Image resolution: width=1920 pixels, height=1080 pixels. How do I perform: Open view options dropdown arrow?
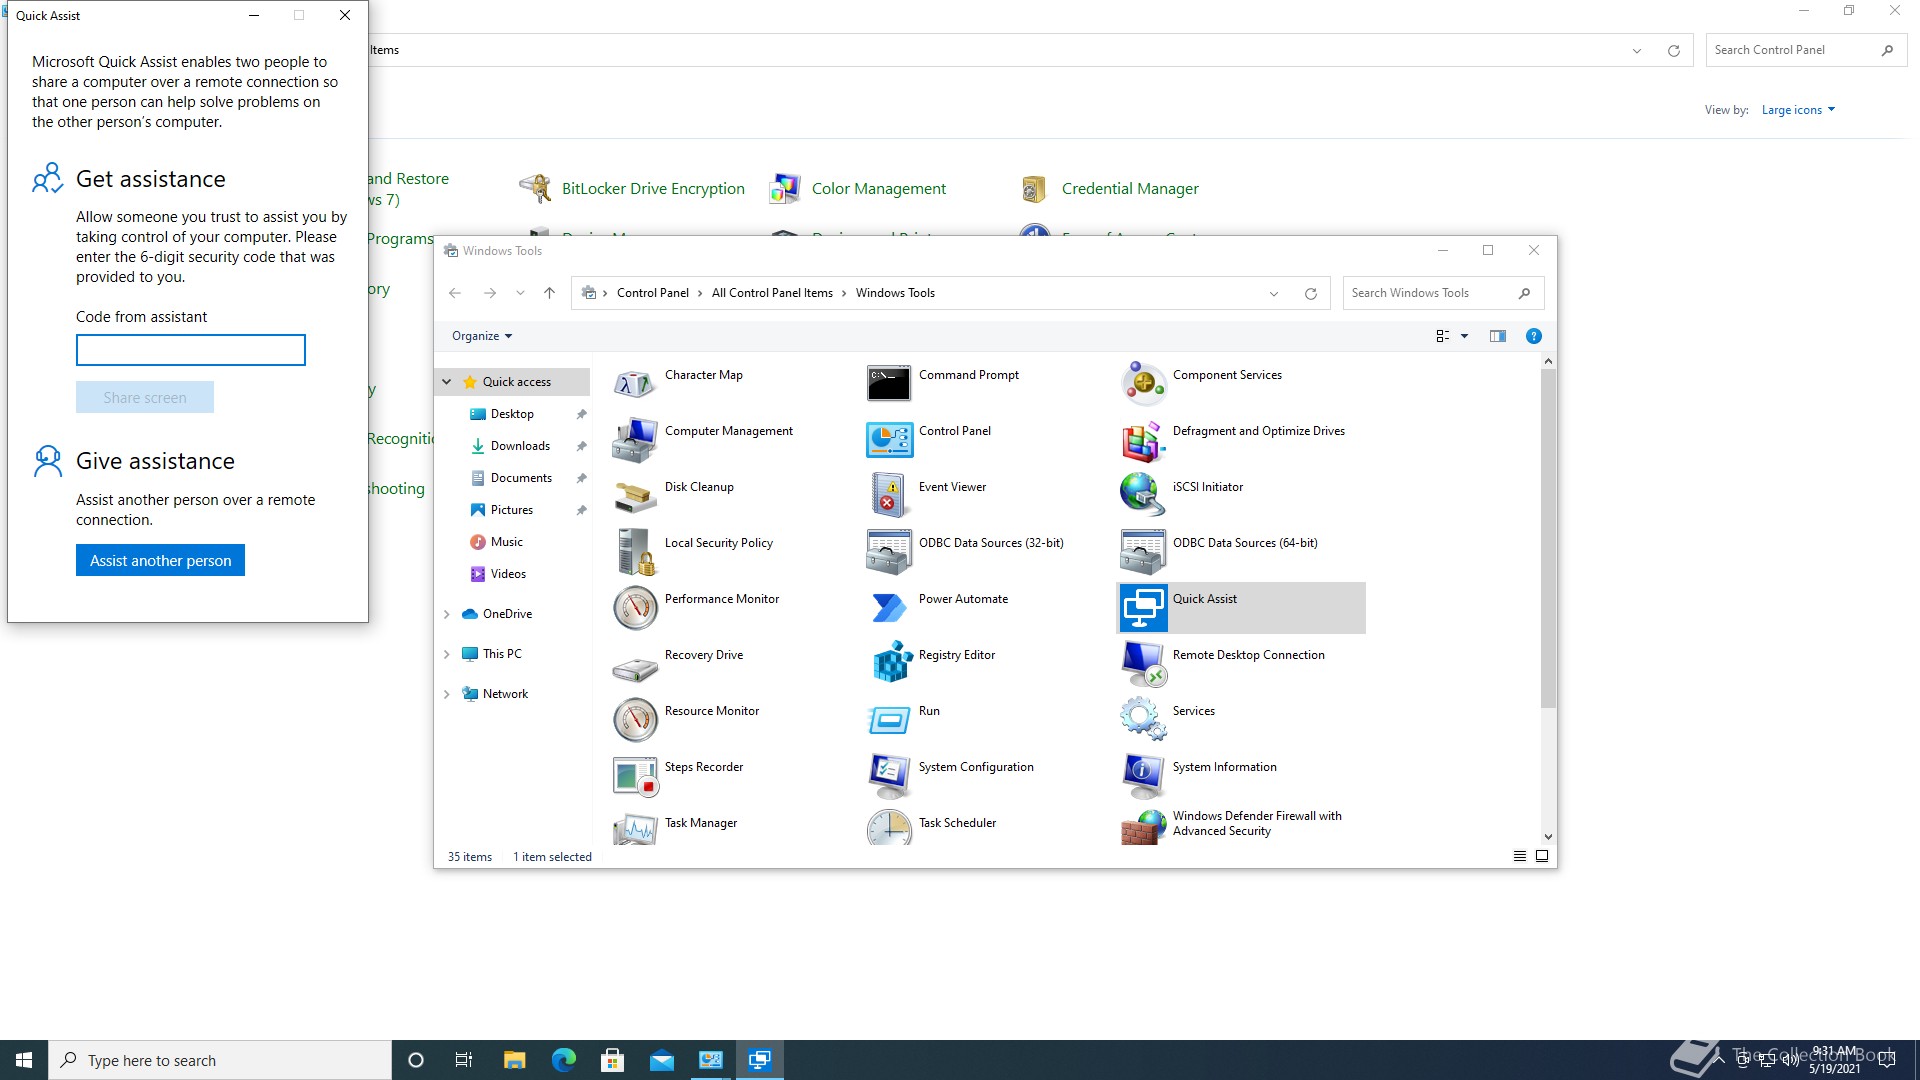1465,336
